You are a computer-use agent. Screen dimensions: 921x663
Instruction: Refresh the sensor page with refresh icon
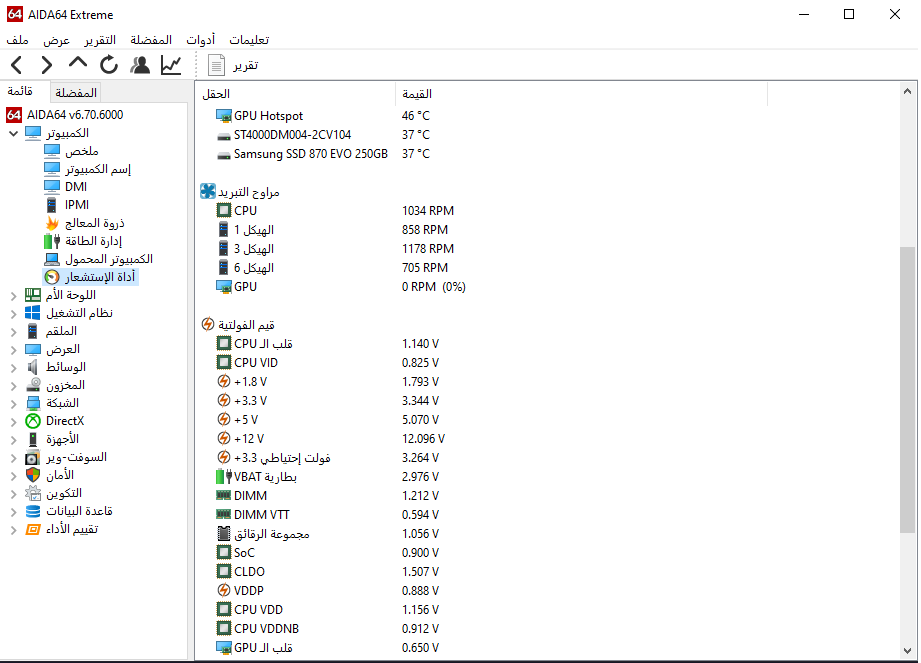click(109, 65)
